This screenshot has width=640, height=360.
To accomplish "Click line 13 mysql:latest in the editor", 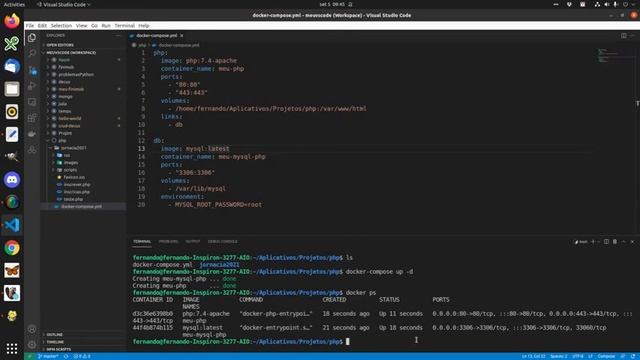I will (x=207, y=149).
